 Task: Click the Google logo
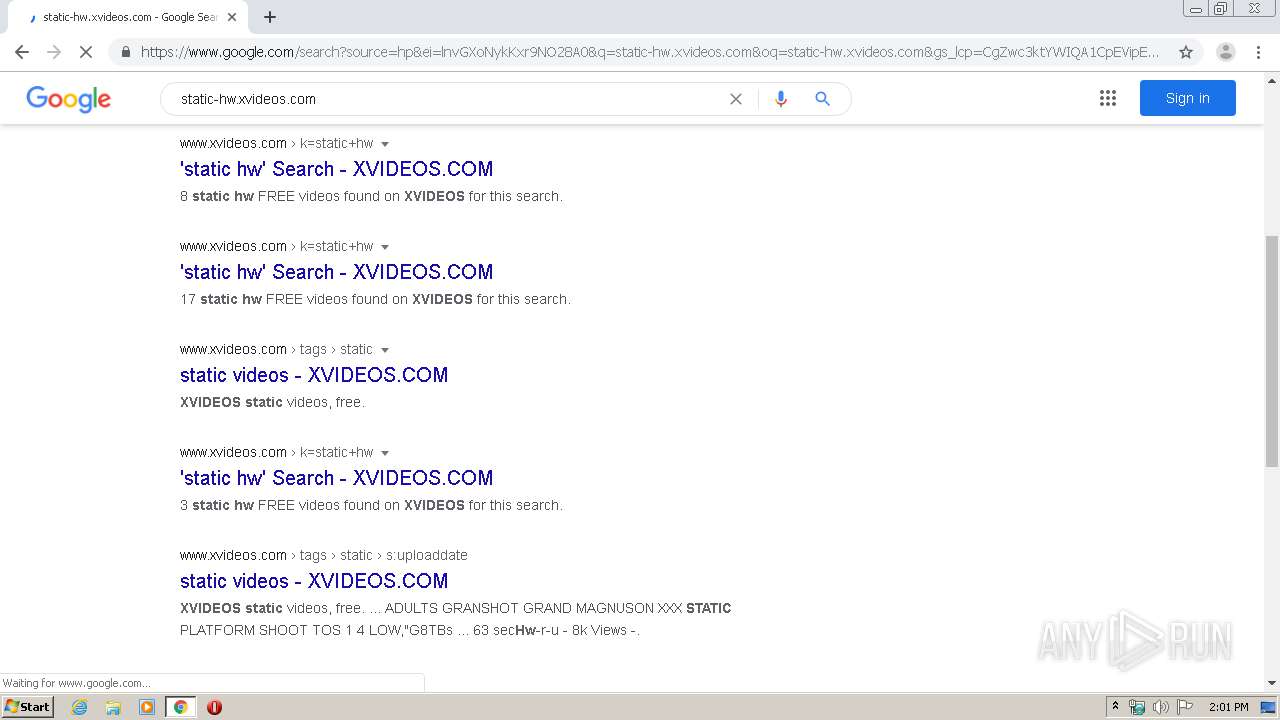pos(68,99)
